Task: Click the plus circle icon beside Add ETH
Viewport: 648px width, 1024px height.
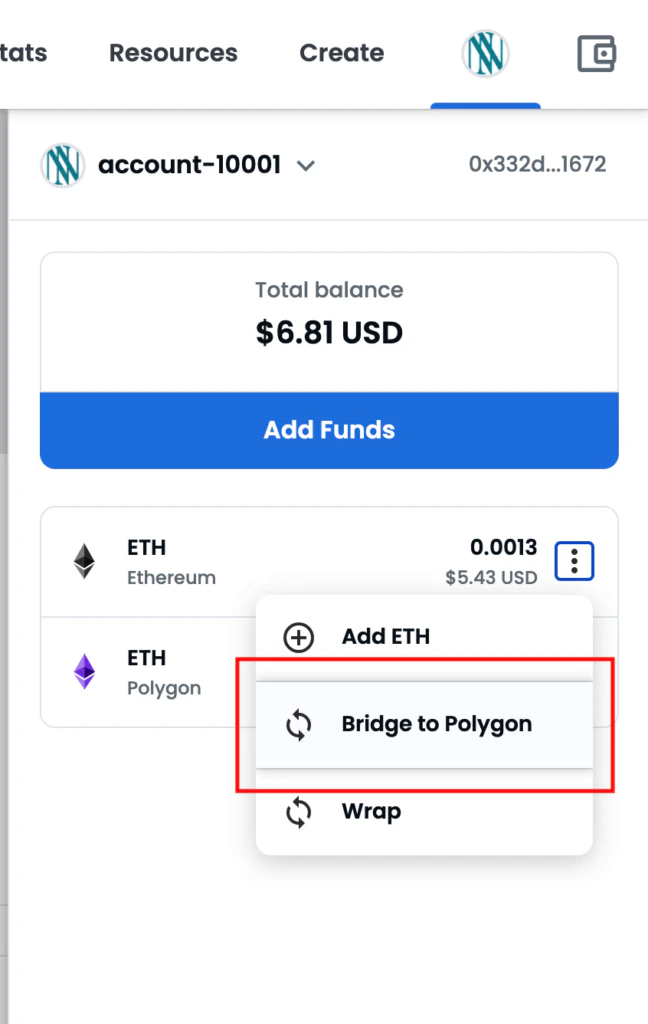Action: tap(299, 637)
